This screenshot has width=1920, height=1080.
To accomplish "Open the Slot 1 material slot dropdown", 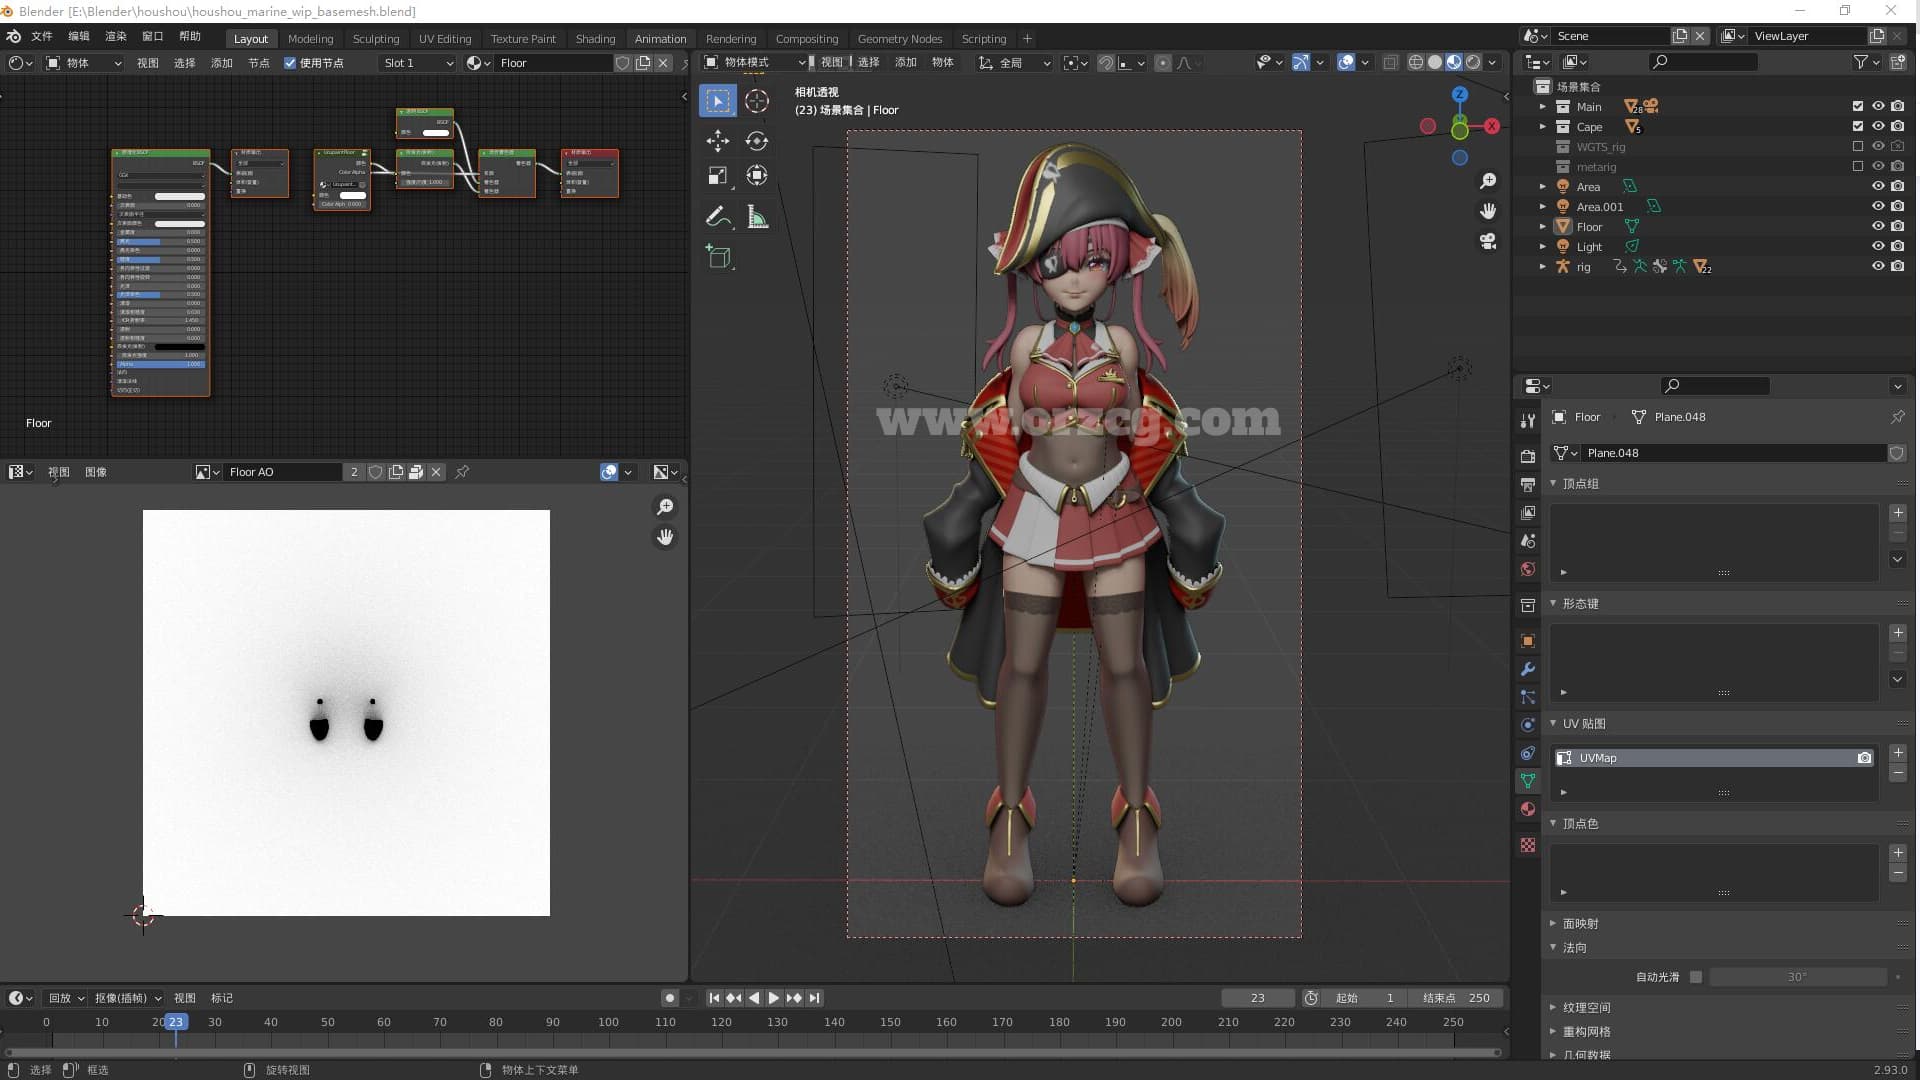I will click(x=418, y=63).
